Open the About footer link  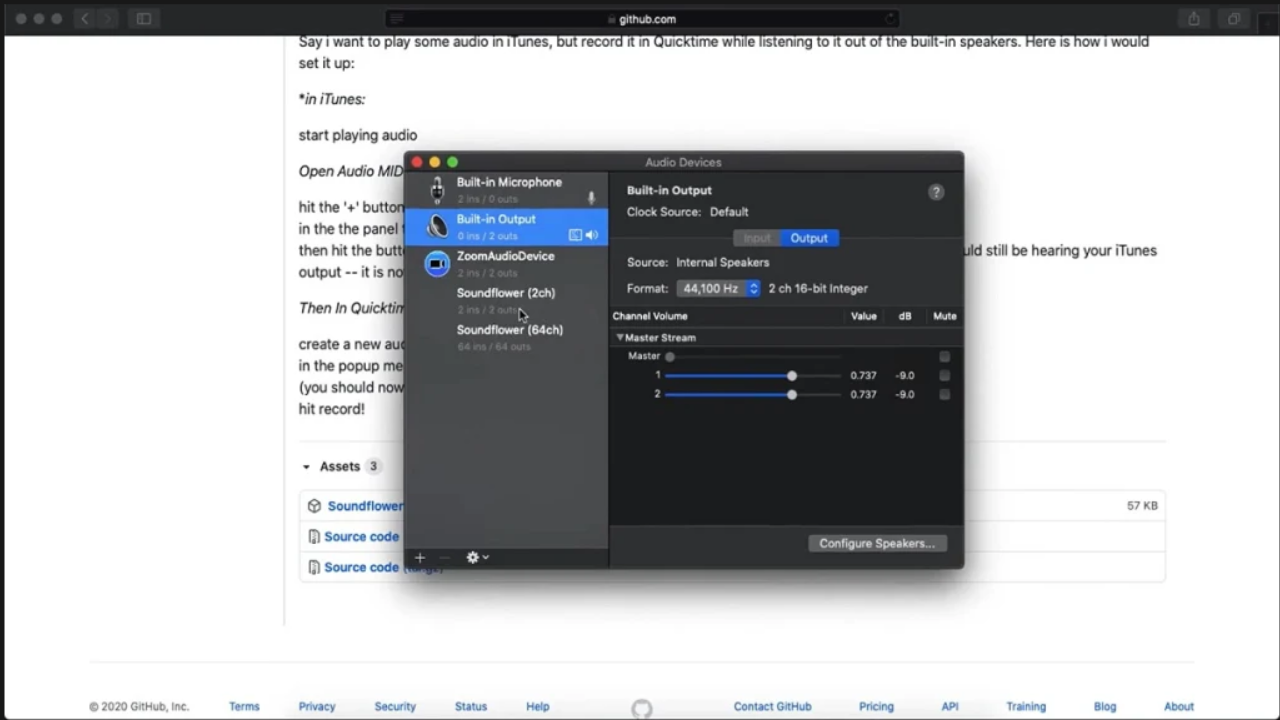[1179, 706]
